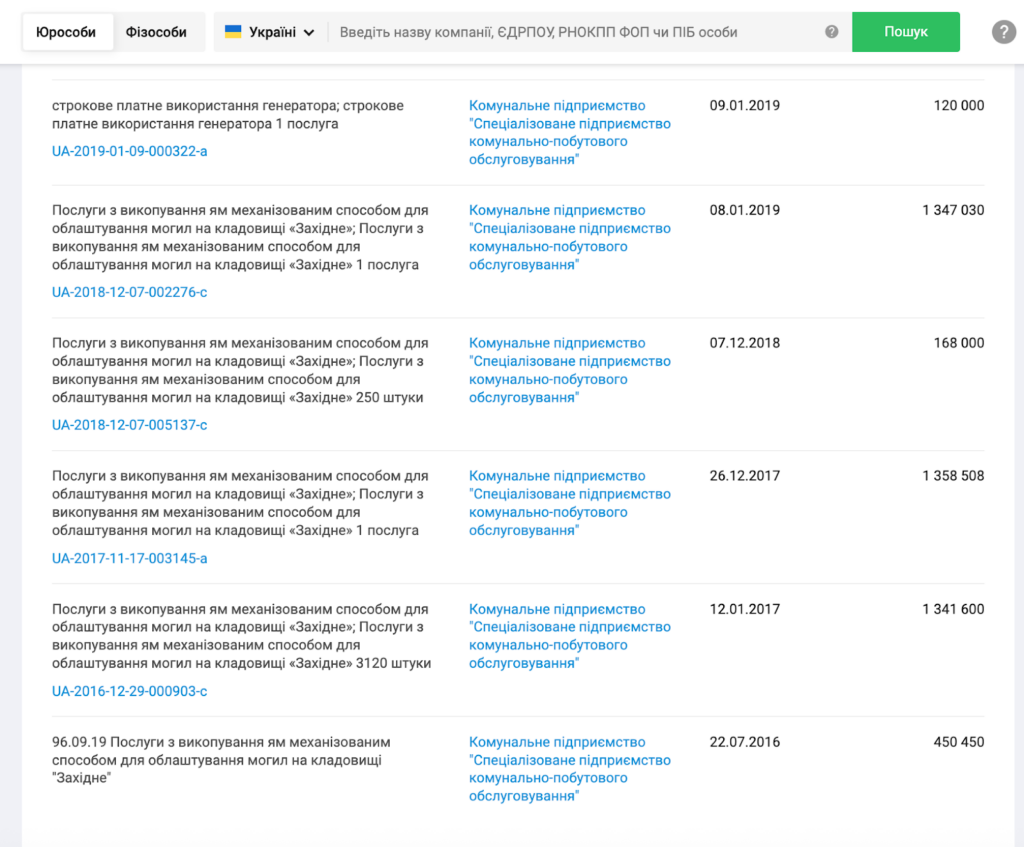The image size is (1024, 847).
Task: Focus the company name search input
Action: pos(575,32)
